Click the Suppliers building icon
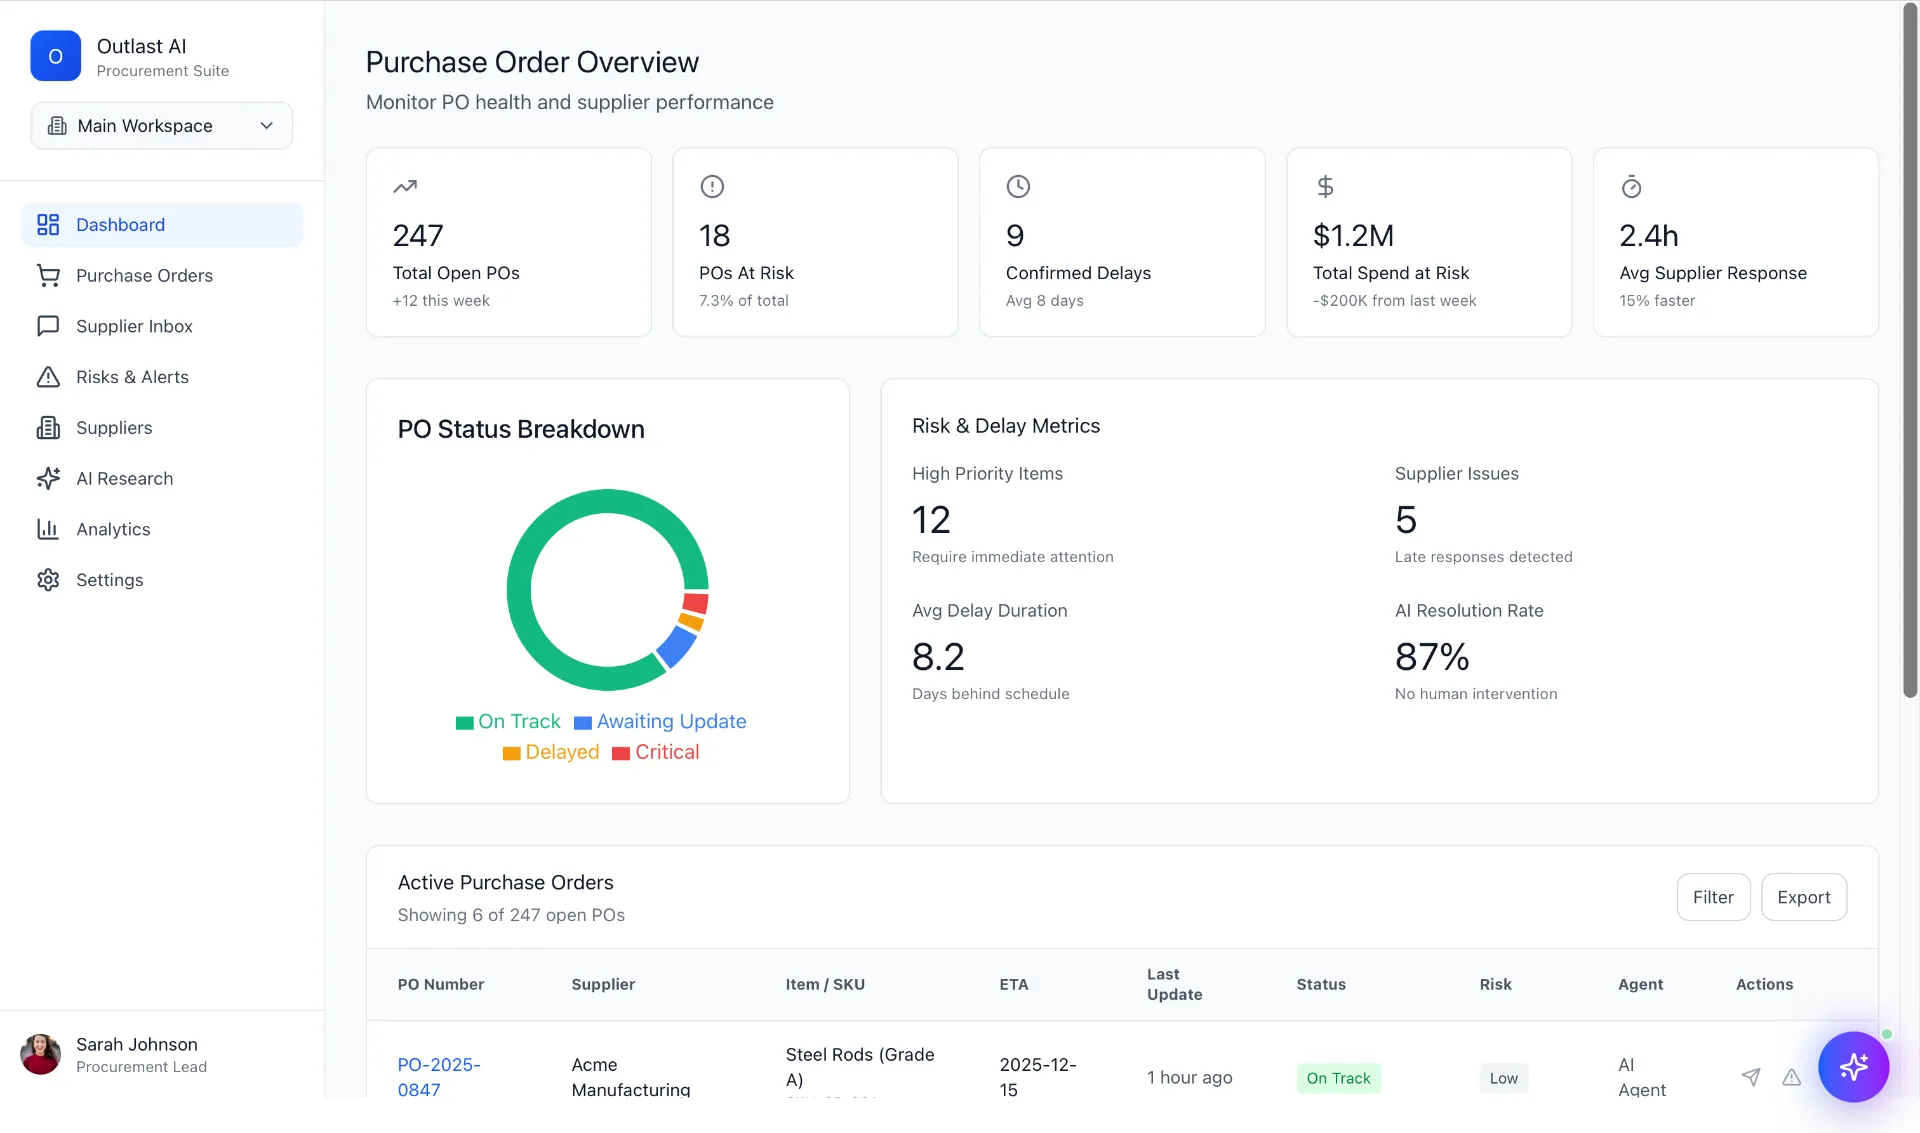 [x=48, y=428]
